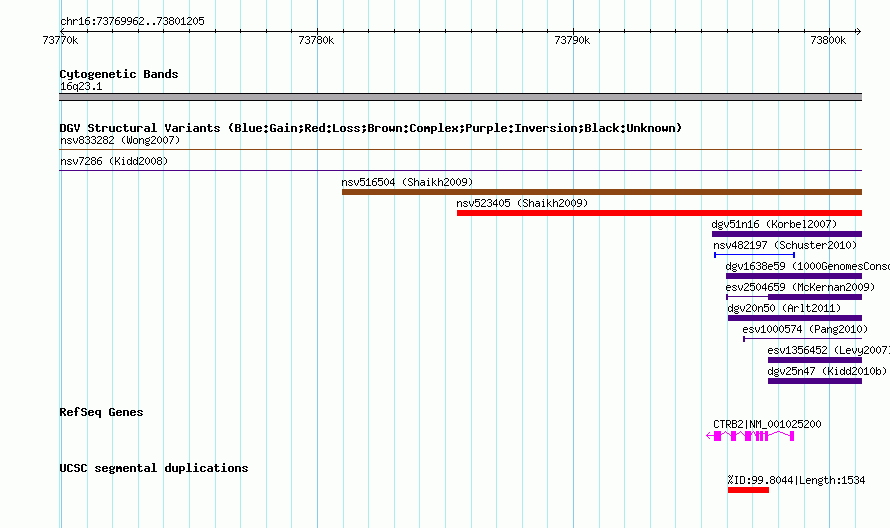Click the 73780k ruler position

(x=316, y=40)
